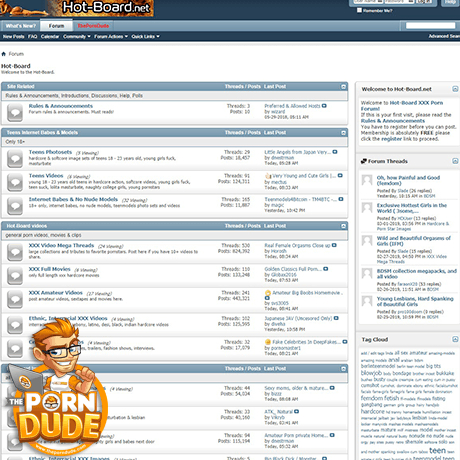The image size is (460, 460).
Task: Select the Forum tab
Action: coord(56,26)
